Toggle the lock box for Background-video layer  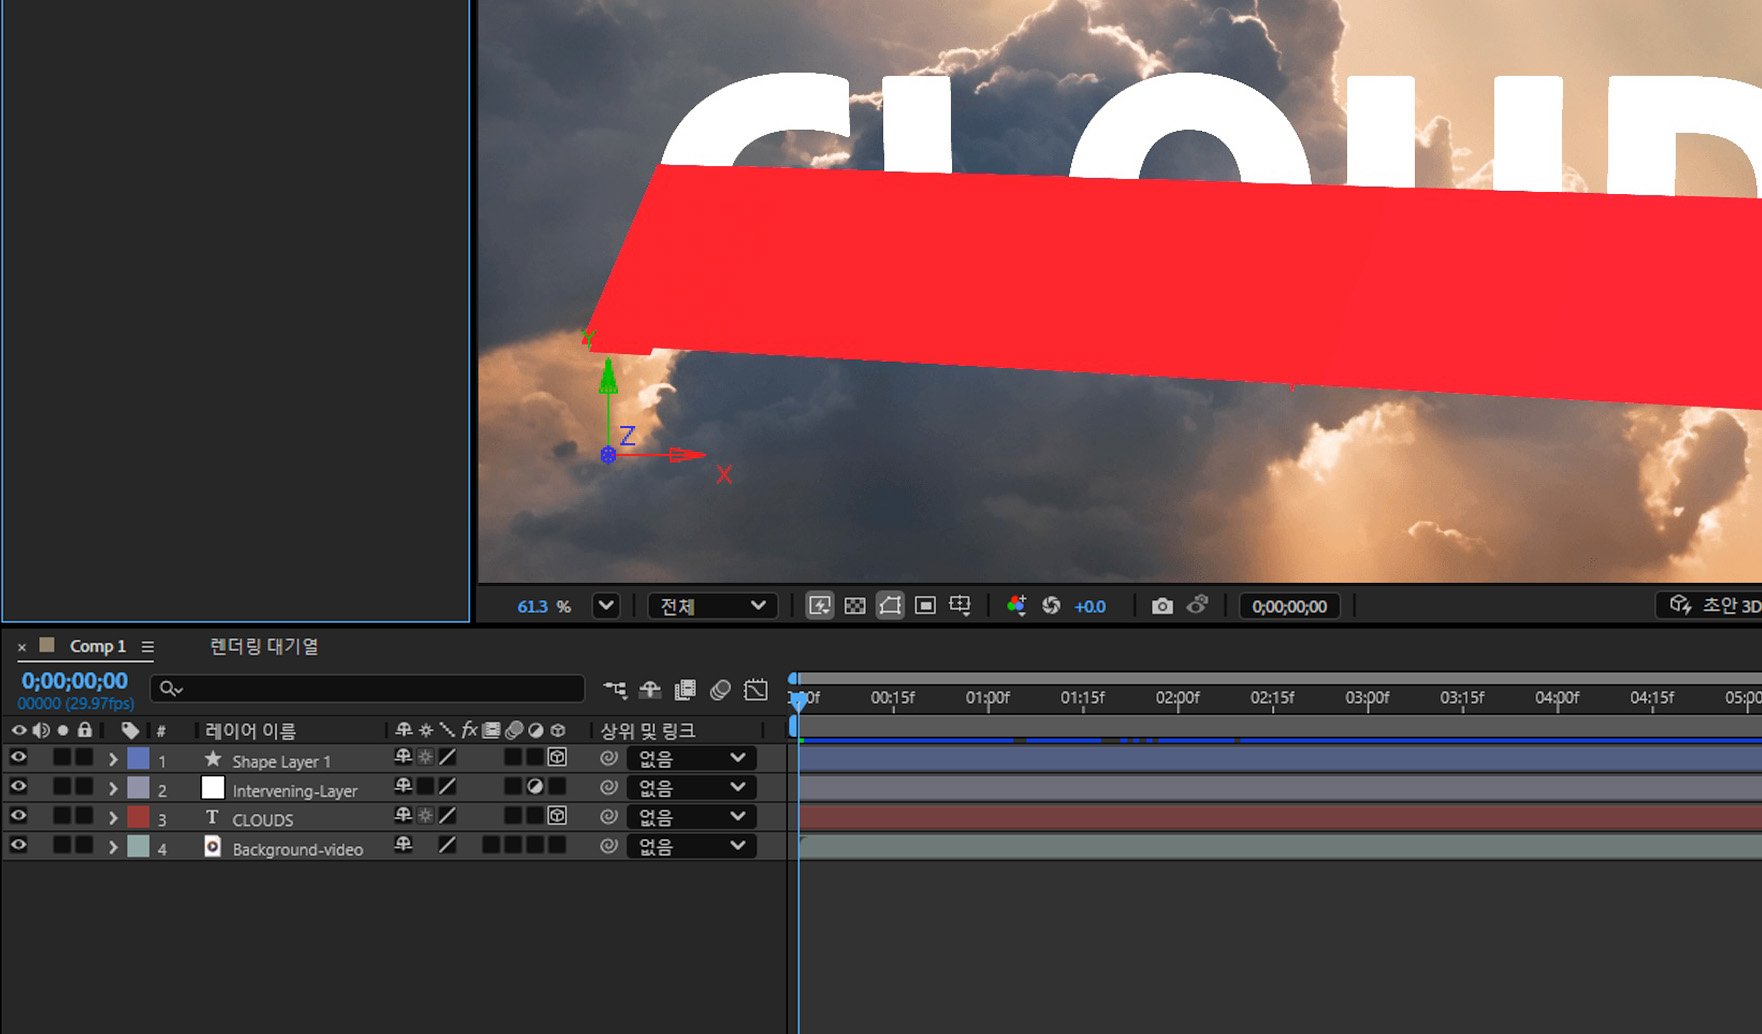click(x=84, y=846)
